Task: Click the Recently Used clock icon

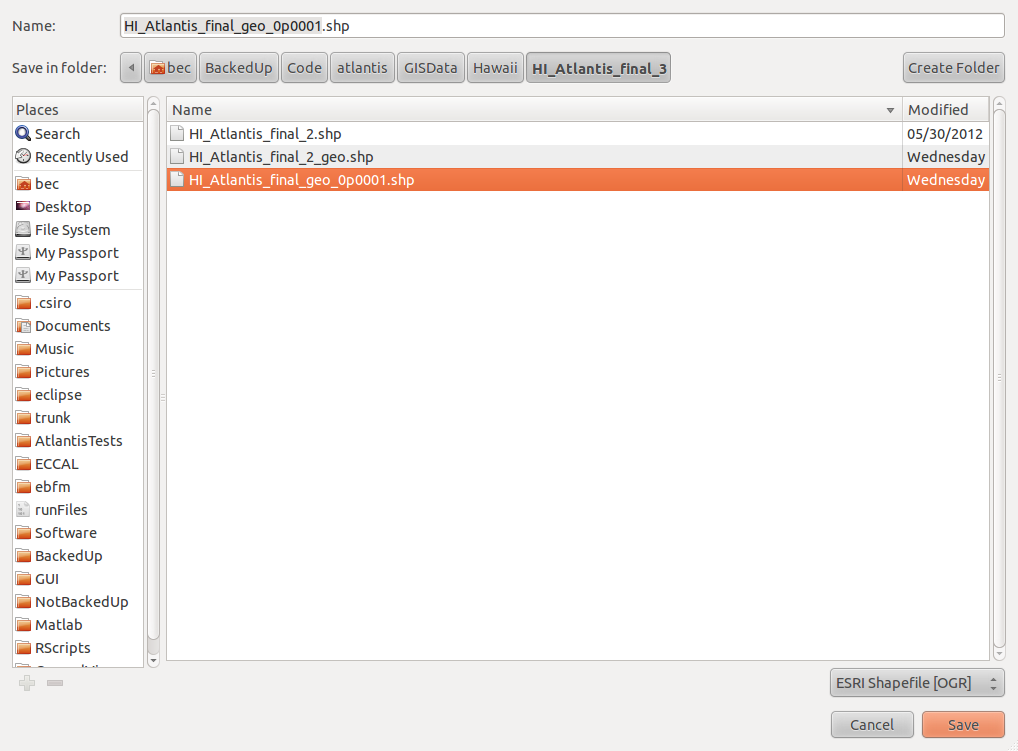Action: click(23, 156)
